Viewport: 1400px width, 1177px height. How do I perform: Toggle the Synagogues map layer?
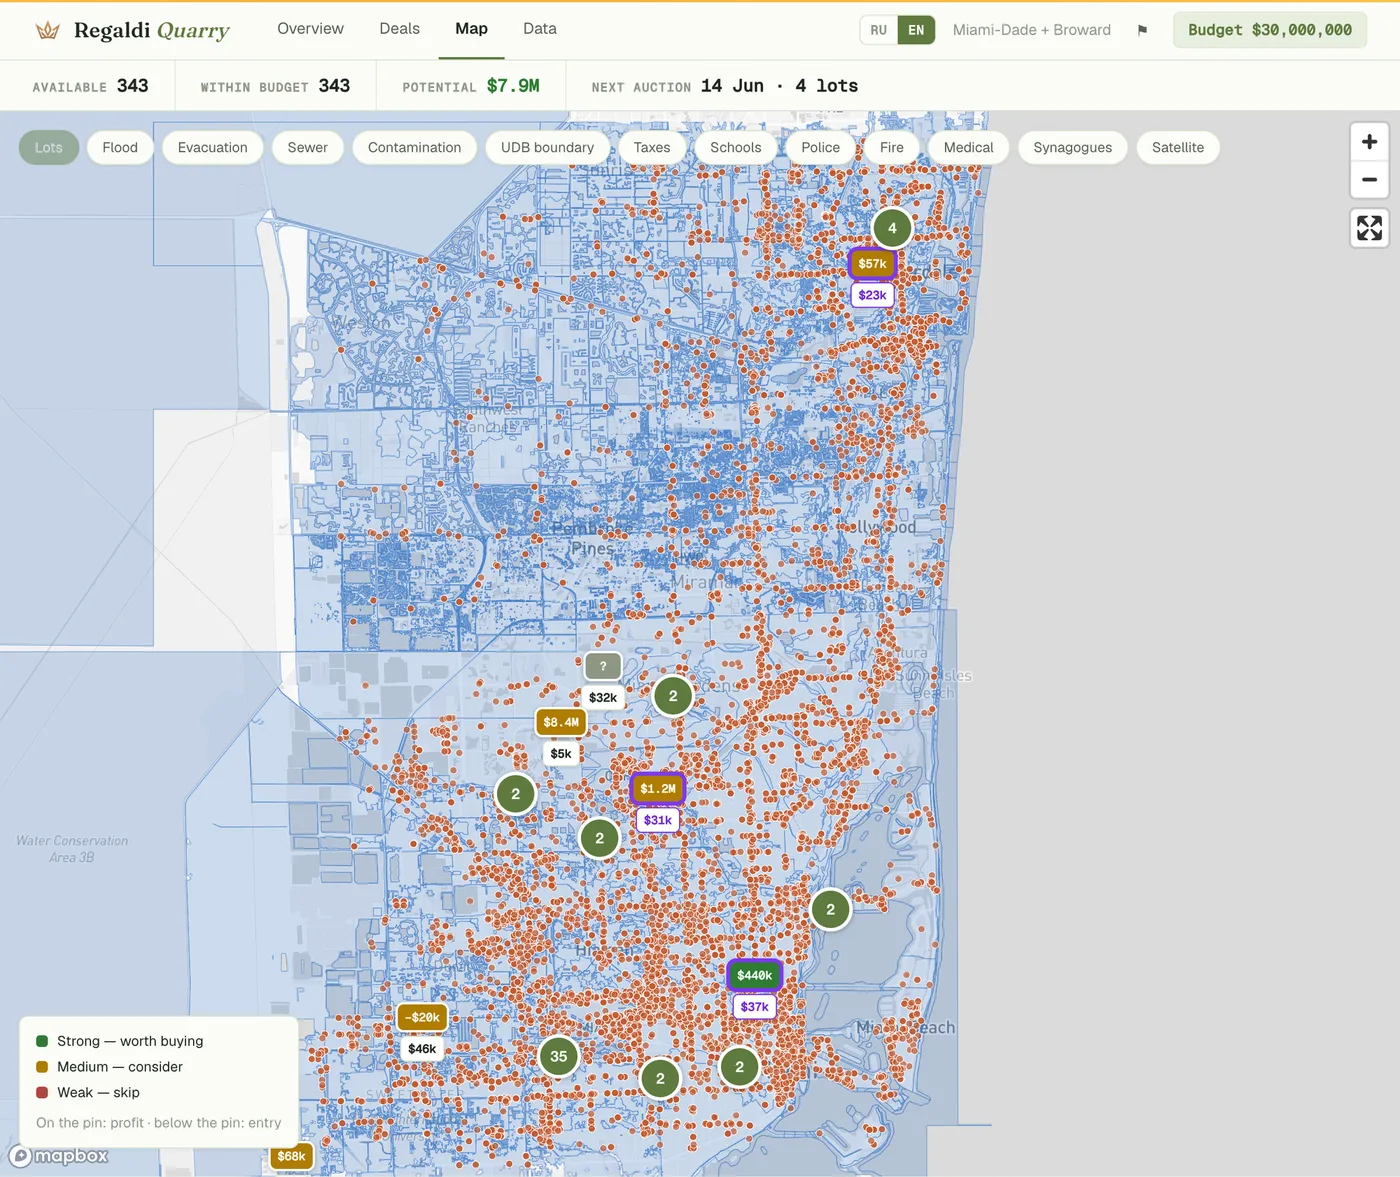[x=1073, y=147]
